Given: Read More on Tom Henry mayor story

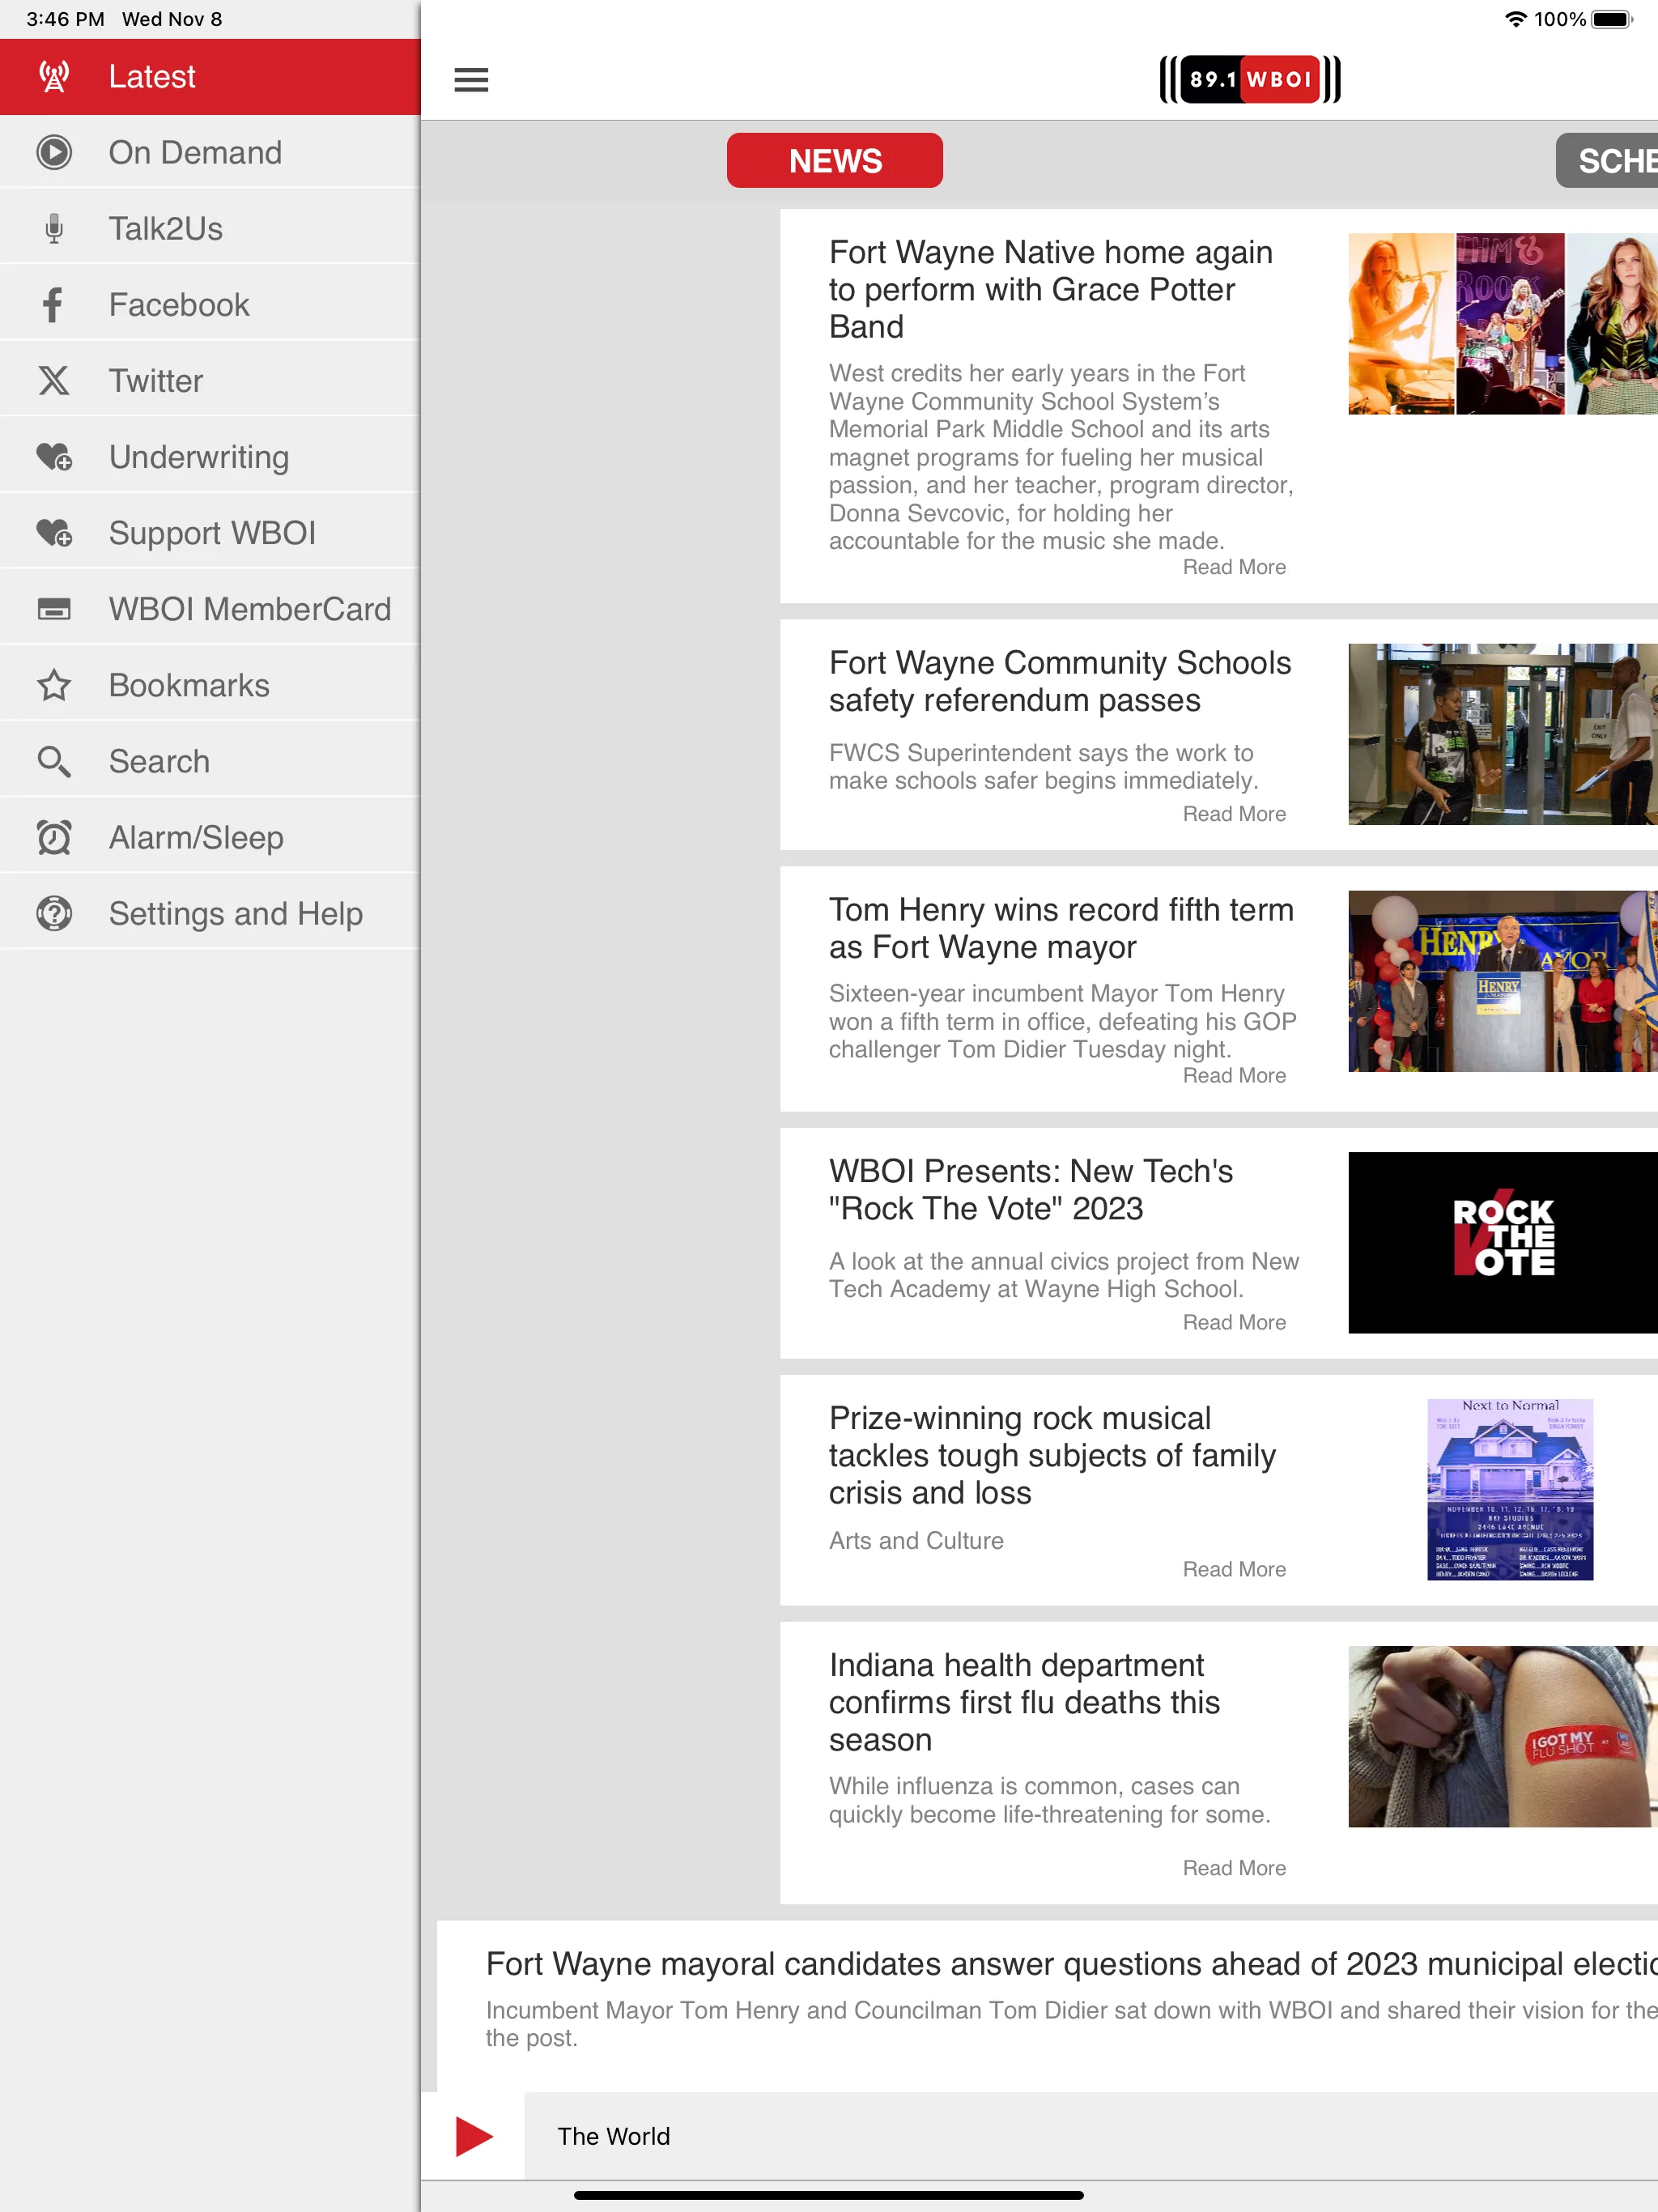Looking at the screenshot, I should tap(1234, 1075).
